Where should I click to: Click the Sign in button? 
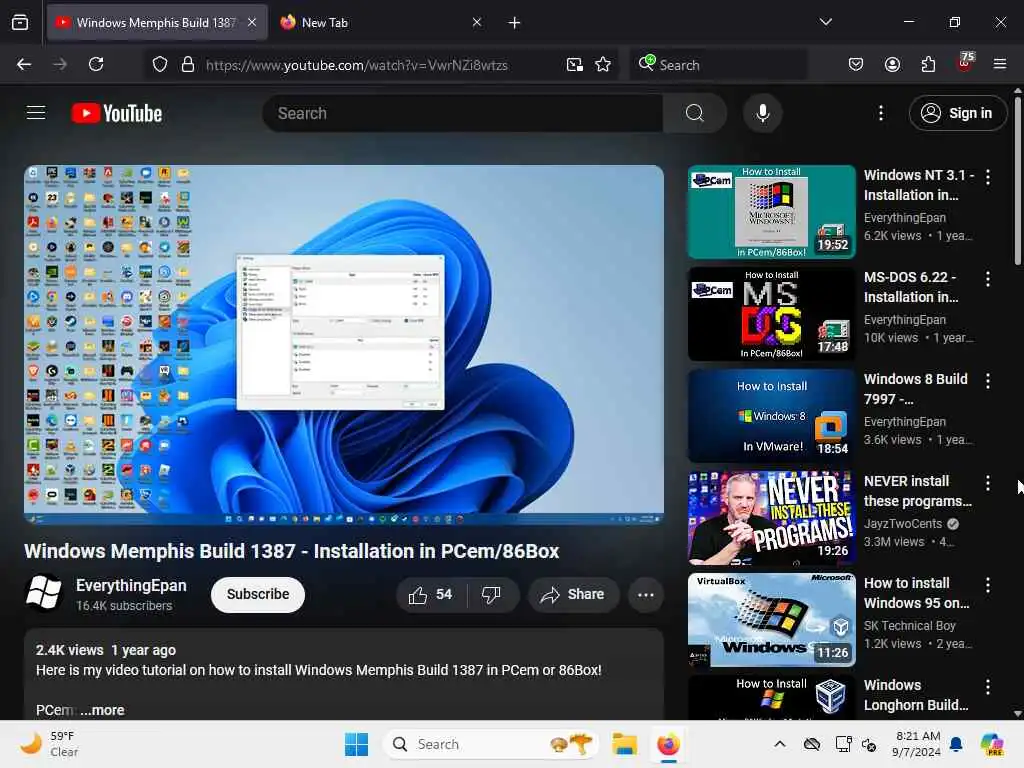pos(957,113)
